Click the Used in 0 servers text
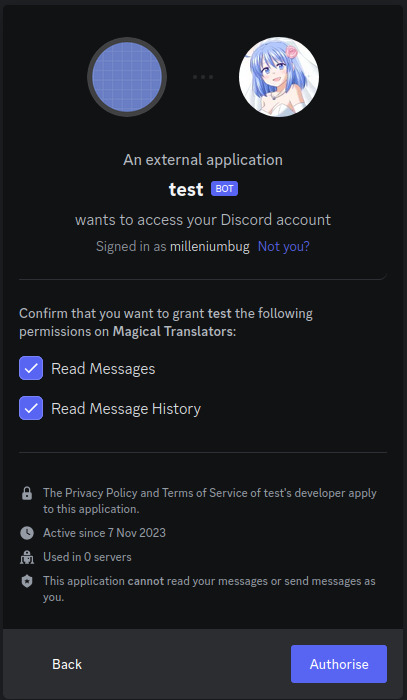 click(87, 557)
